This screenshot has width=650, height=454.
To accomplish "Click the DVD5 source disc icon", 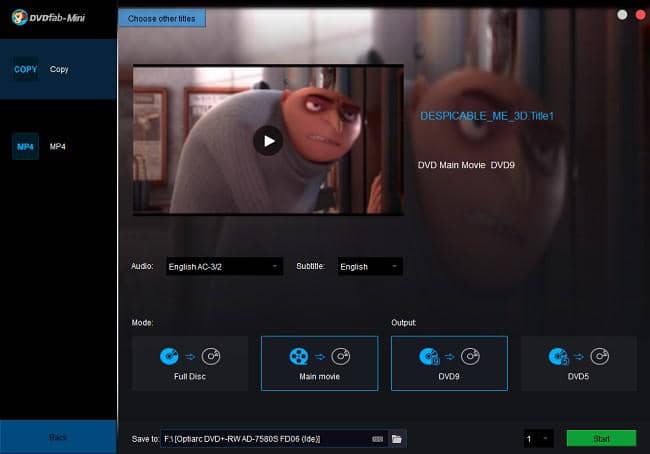I will click(558, 356).
